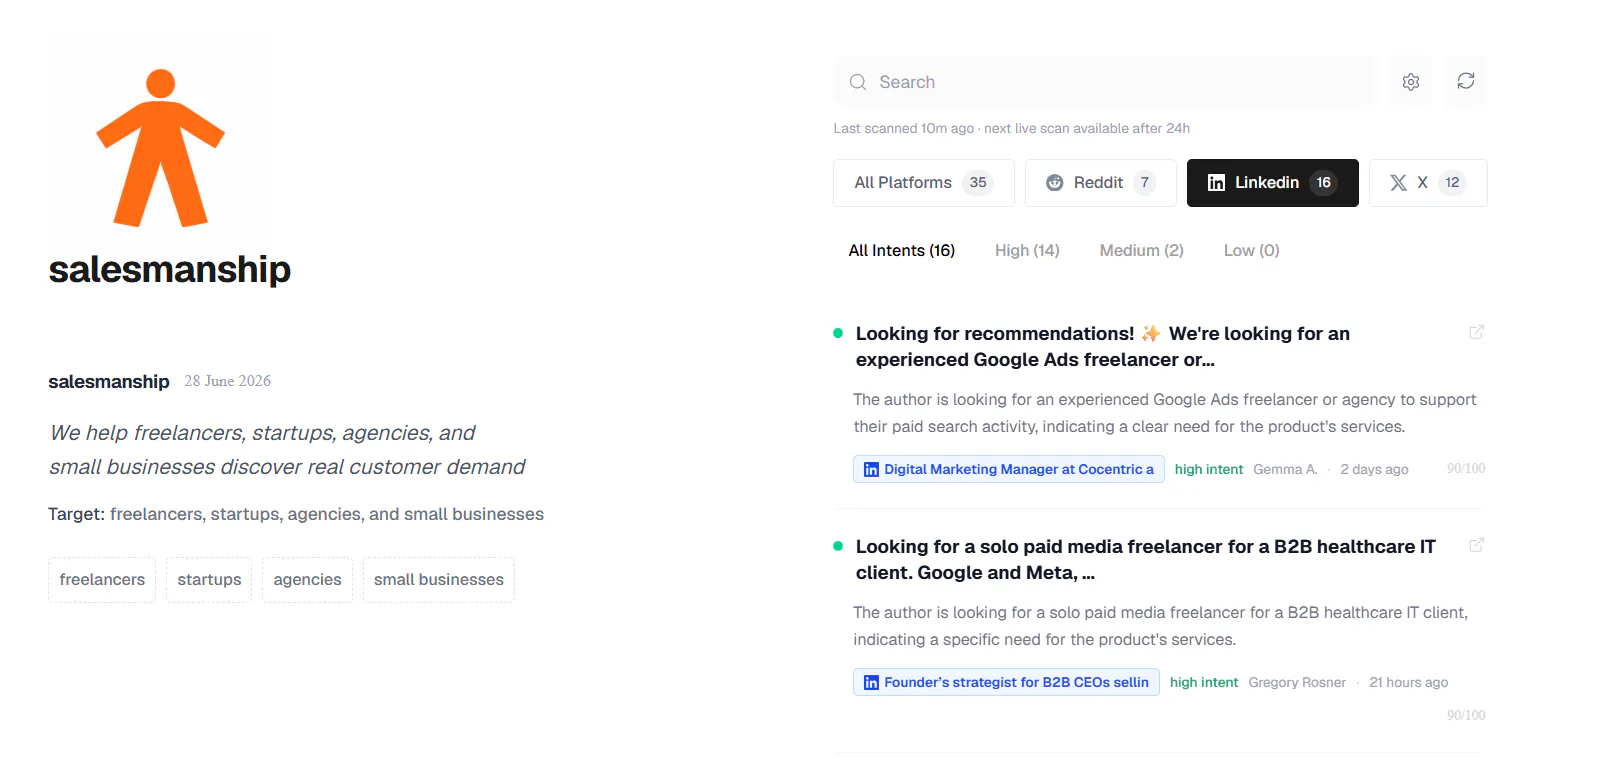The height and width of the screenshot is (762, 1610).
Task: Open the Looking for recommendations post title
Action: (x=1102, y=346)
